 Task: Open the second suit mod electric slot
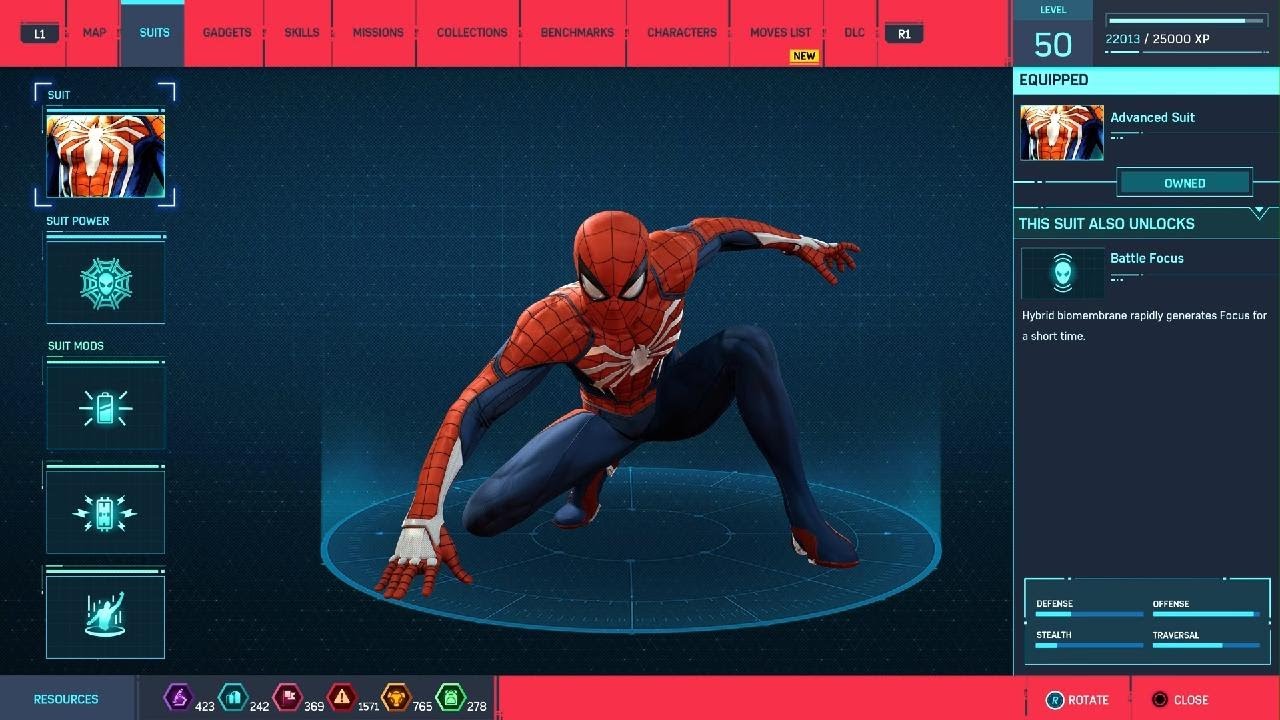coord(105,512)
